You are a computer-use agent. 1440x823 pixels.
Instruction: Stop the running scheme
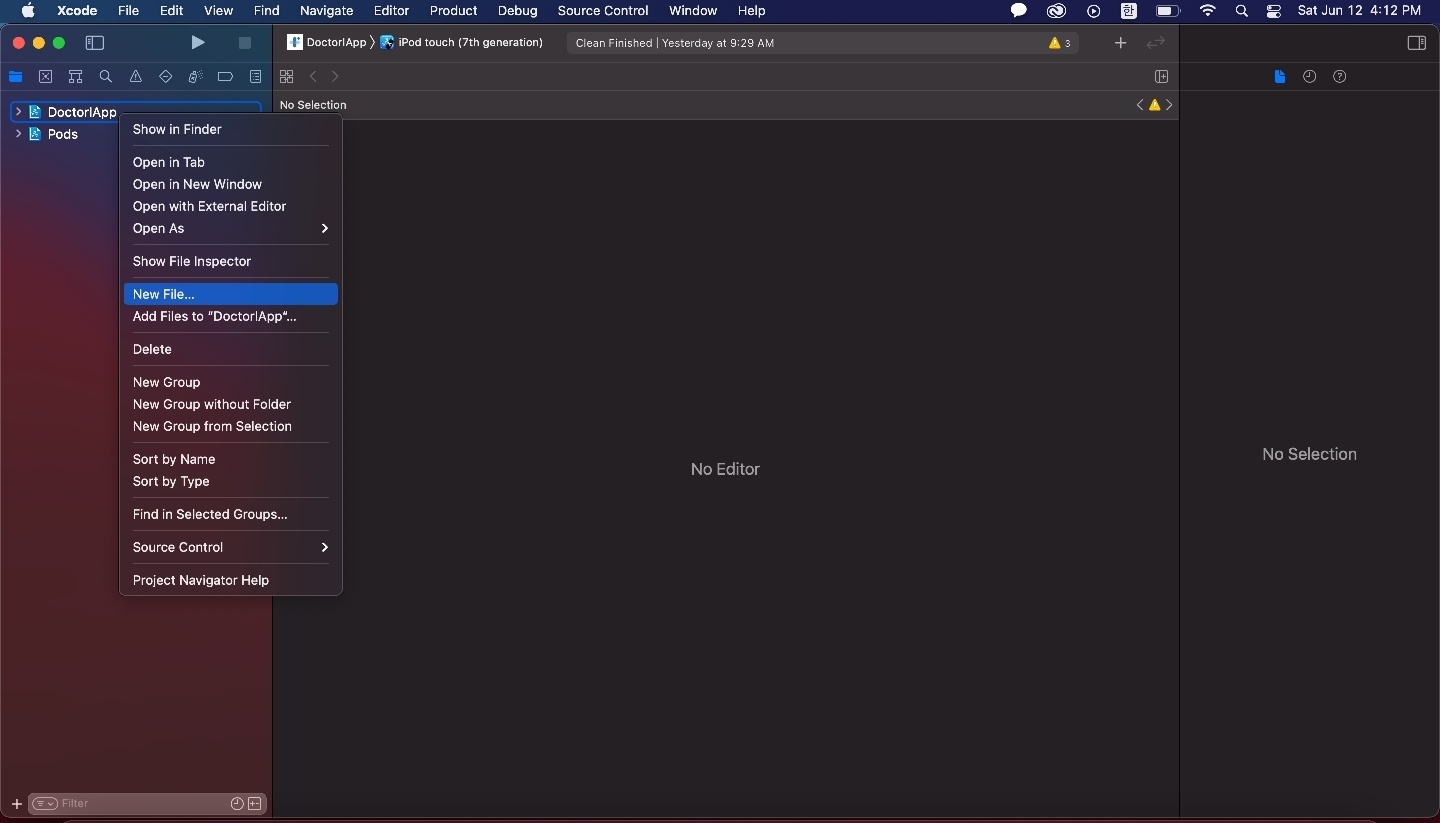click(x=244, y=43)
